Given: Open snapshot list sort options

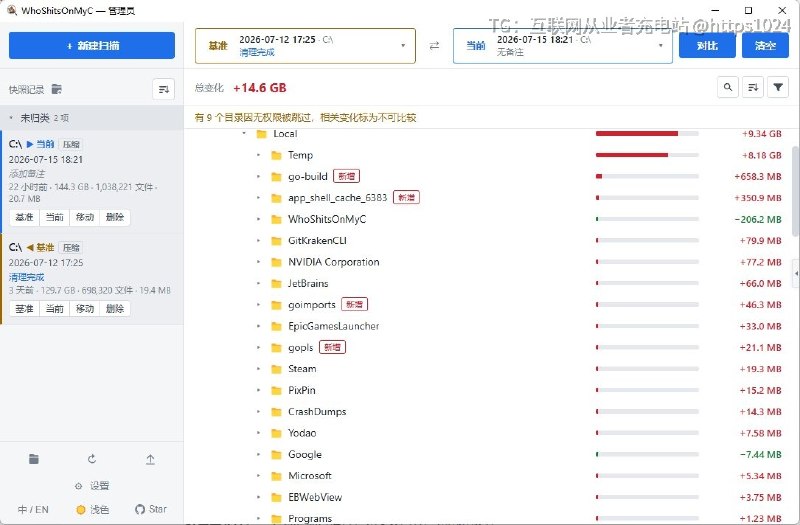Looking at the screenshot, I should click(x=163, y=89).
